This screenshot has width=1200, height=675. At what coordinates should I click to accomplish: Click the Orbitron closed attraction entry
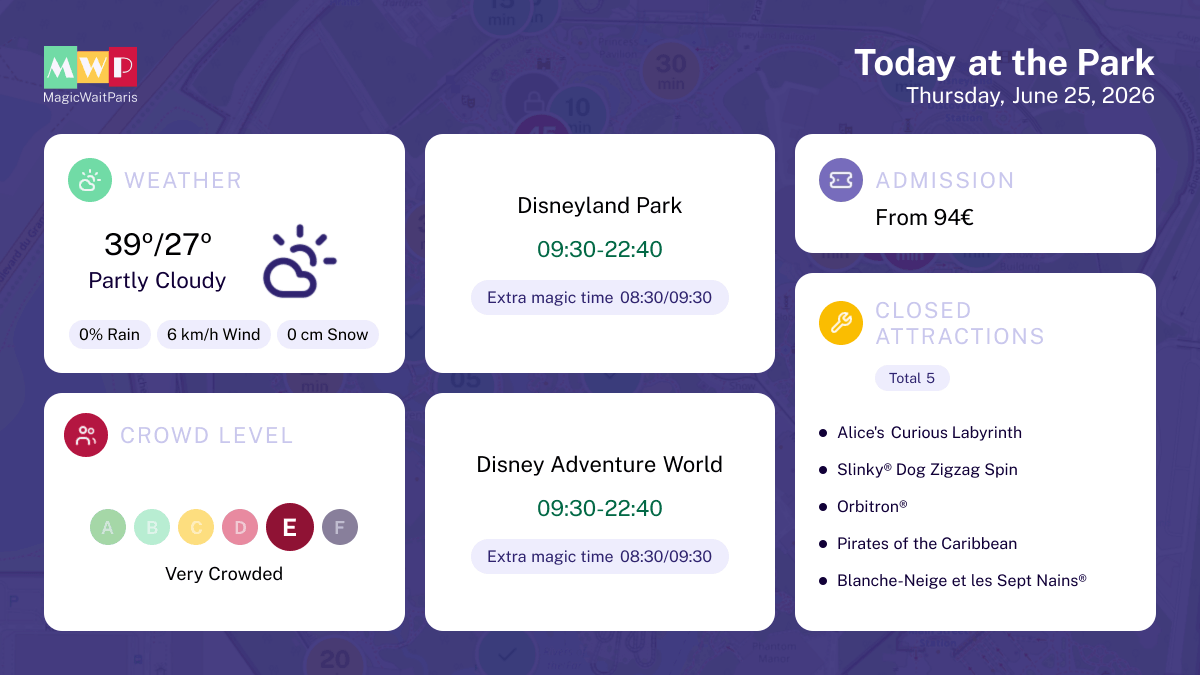[872, 507]
